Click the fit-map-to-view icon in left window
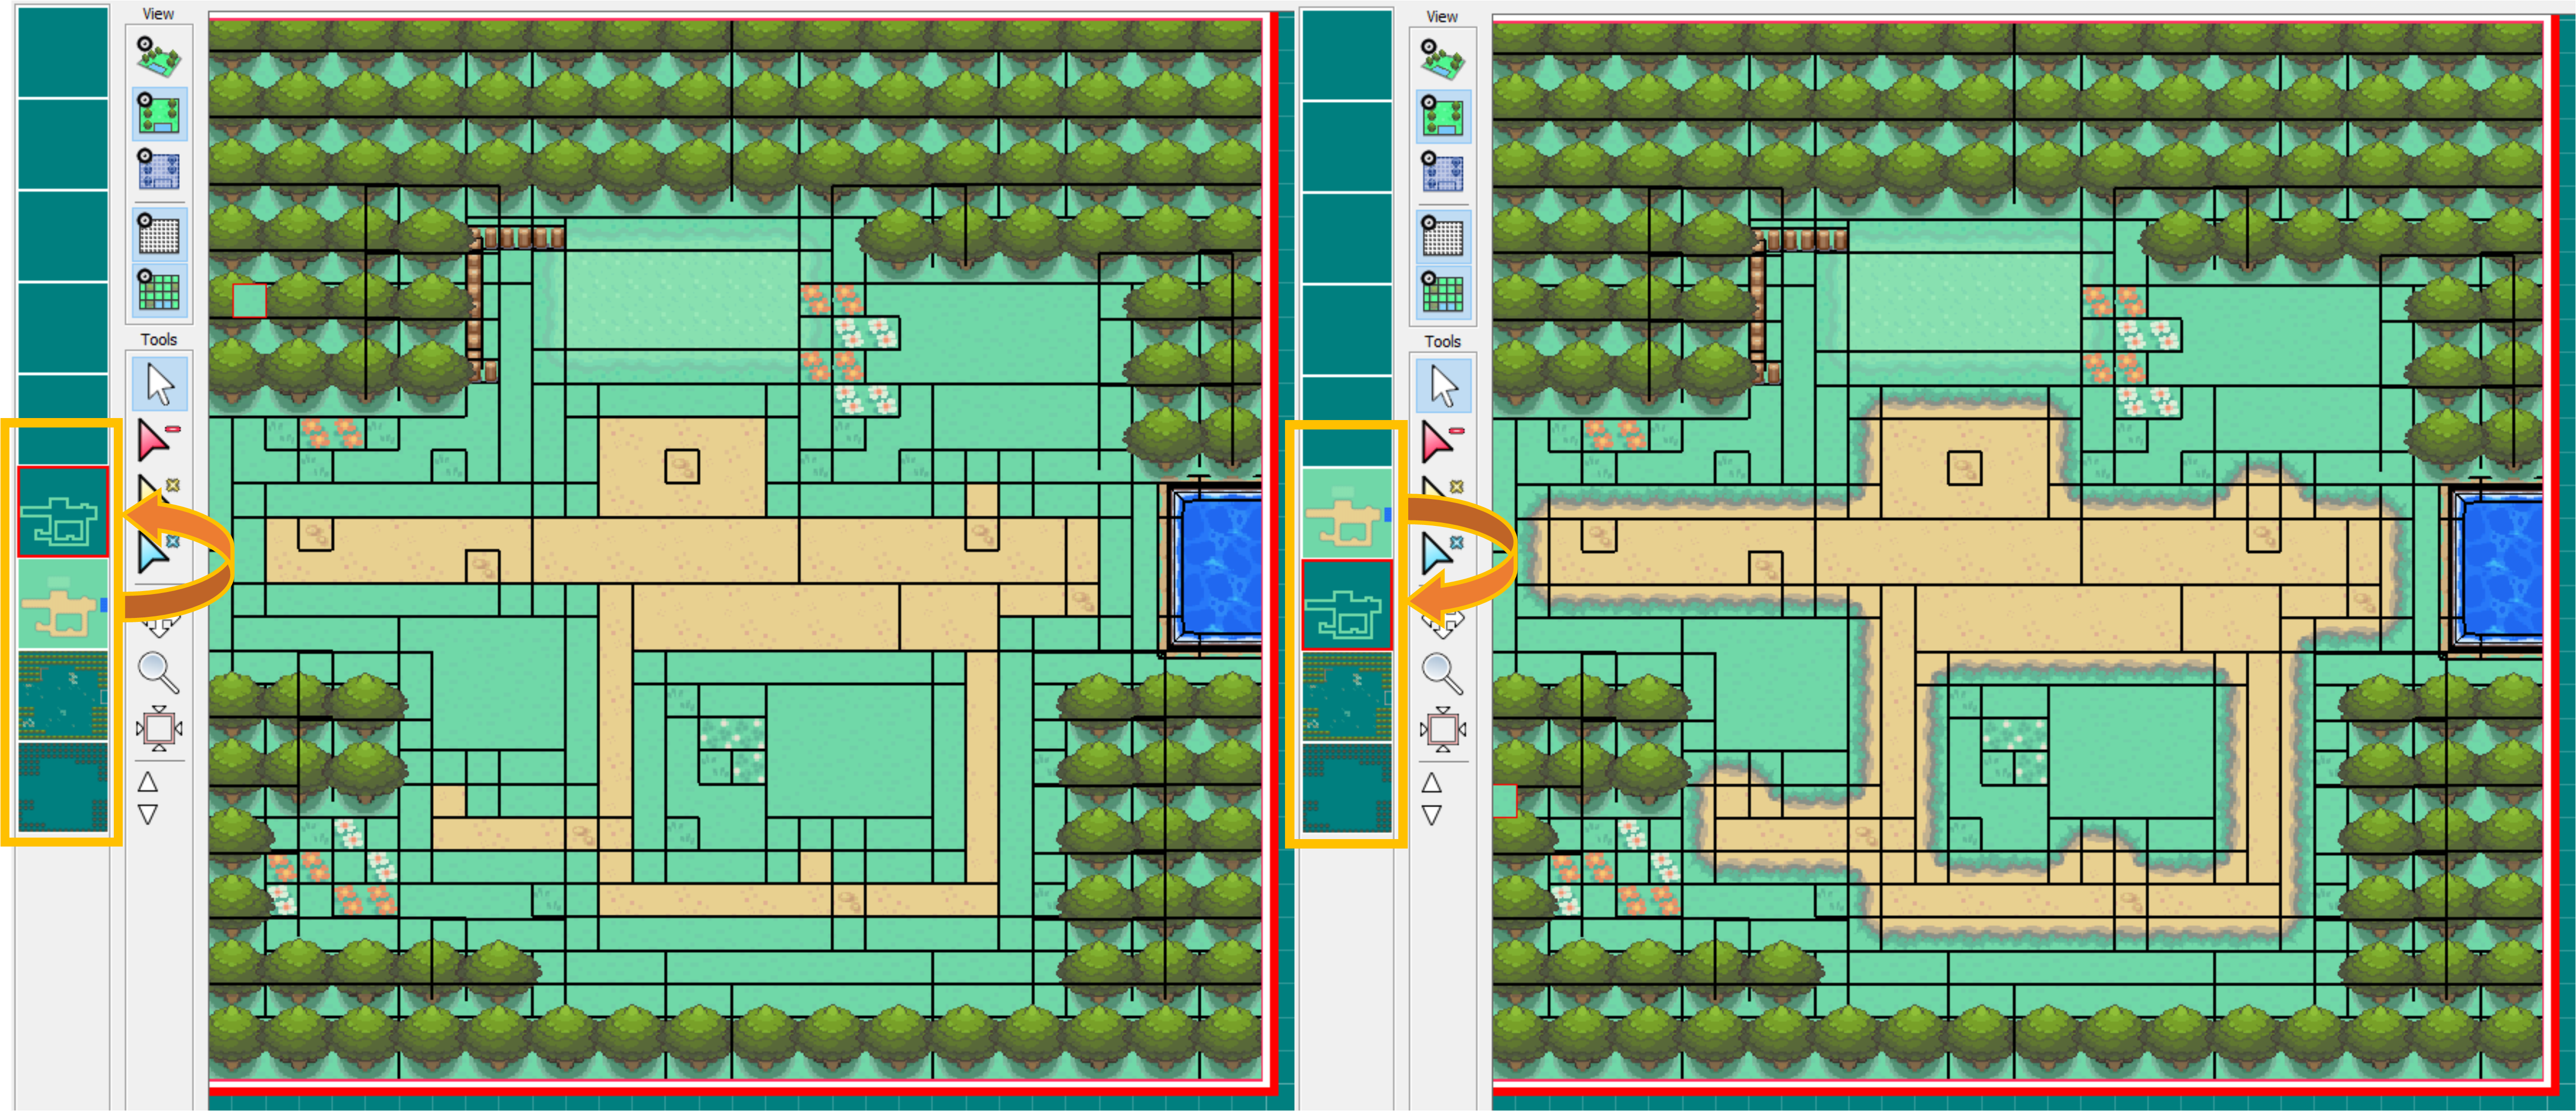Viewport: 2576px width, 1111px height. [159, 728]
